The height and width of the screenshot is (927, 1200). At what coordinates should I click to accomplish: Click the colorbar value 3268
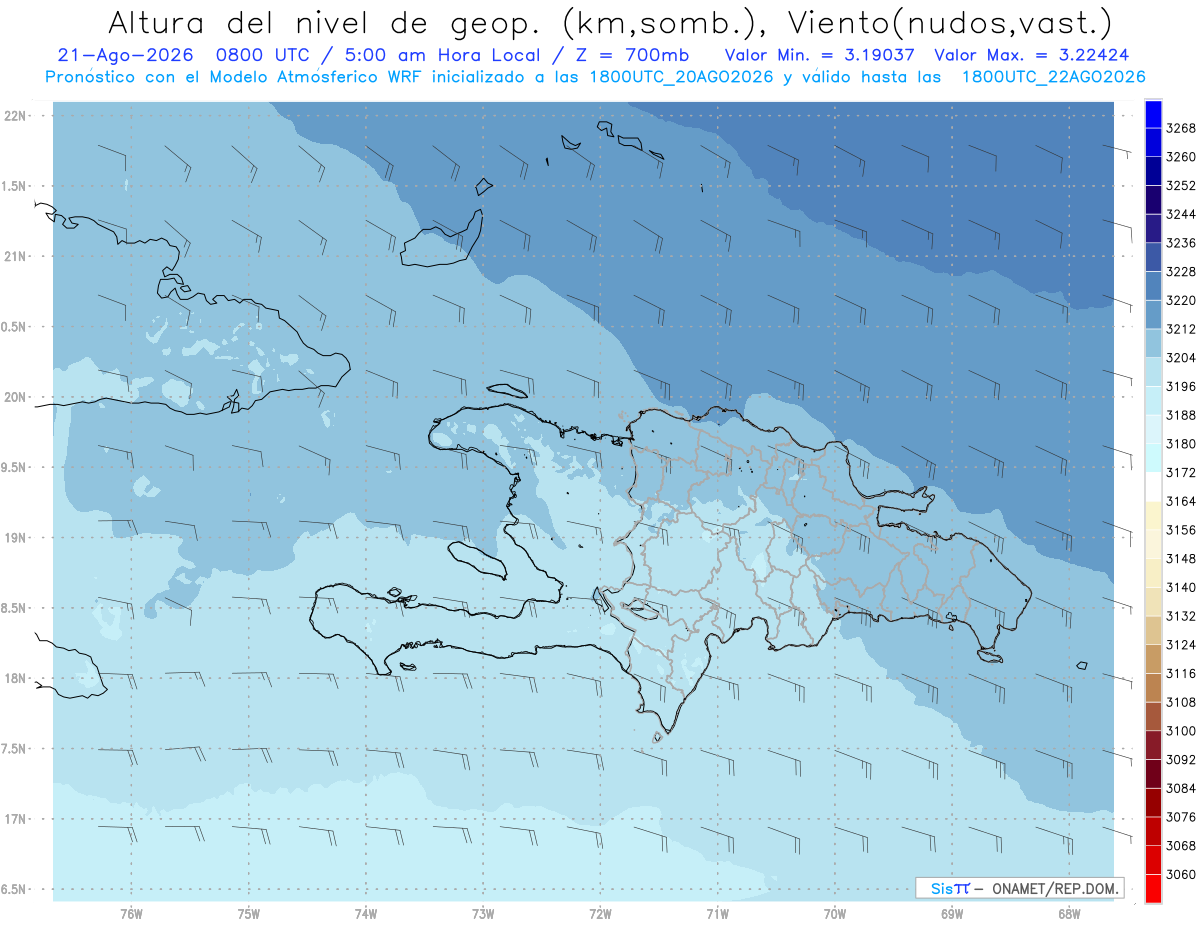click(x=1180, y=128)
